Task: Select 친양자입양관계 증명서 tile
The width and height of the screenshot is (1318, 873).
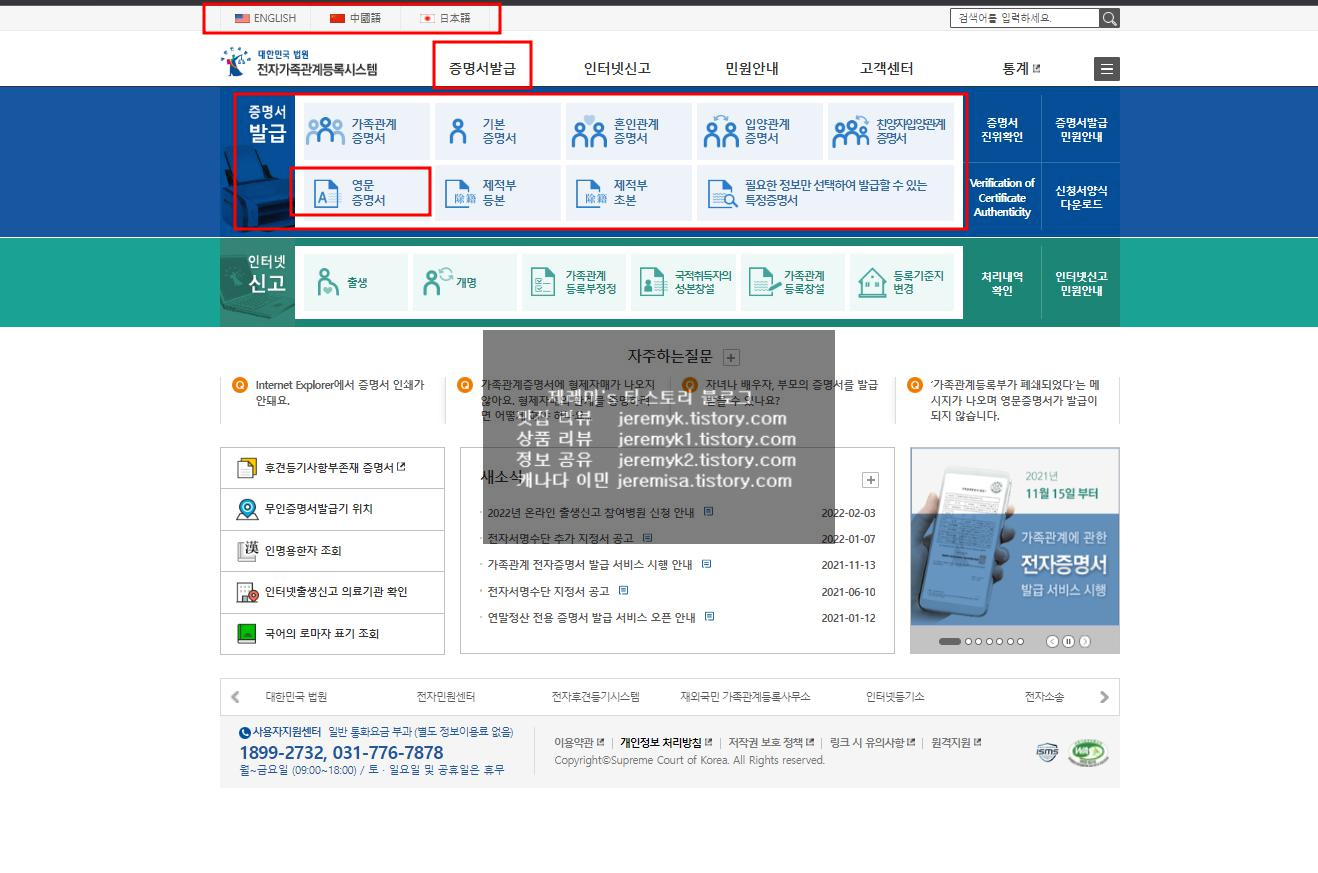Action: click(891, 131)
